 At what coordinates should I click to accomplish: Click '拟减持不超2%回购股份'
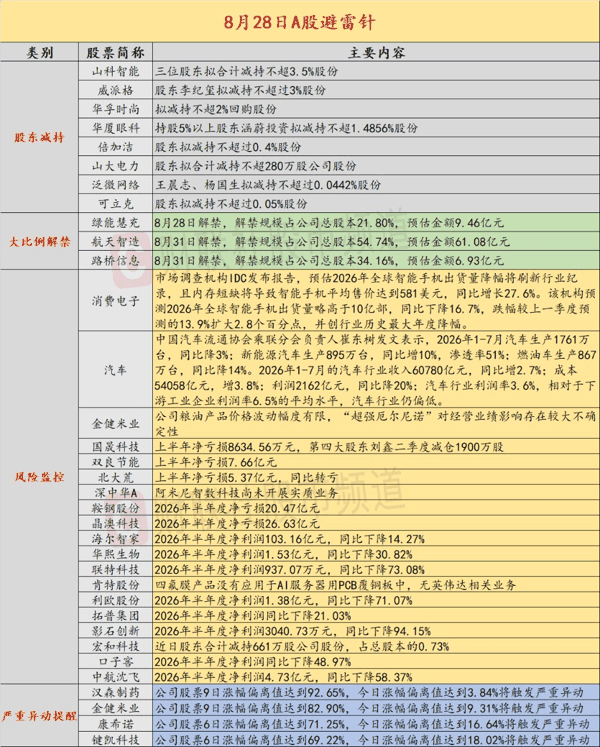coord(215,109)
